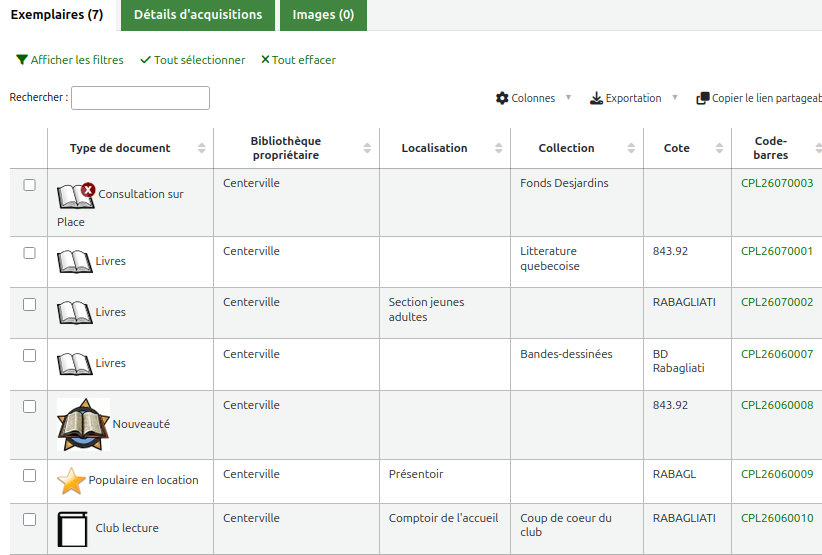Sort by Collection column arrows
Viewport: 822px width, 555px height.
[x=631, y=148]
